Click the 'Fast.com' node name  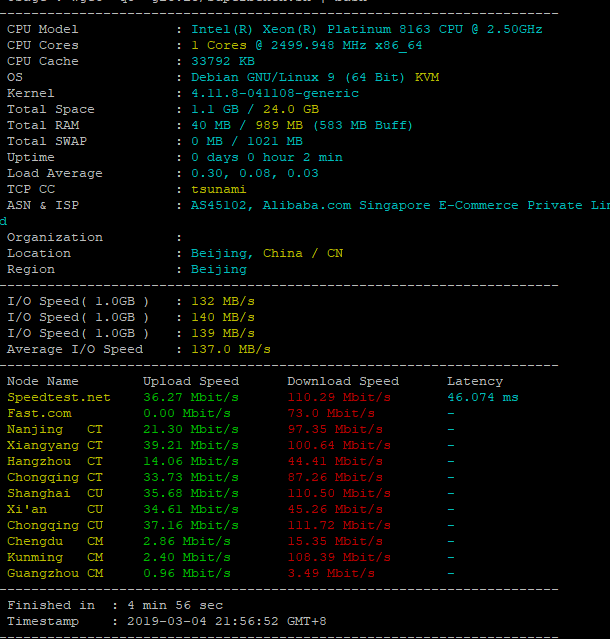39,413
